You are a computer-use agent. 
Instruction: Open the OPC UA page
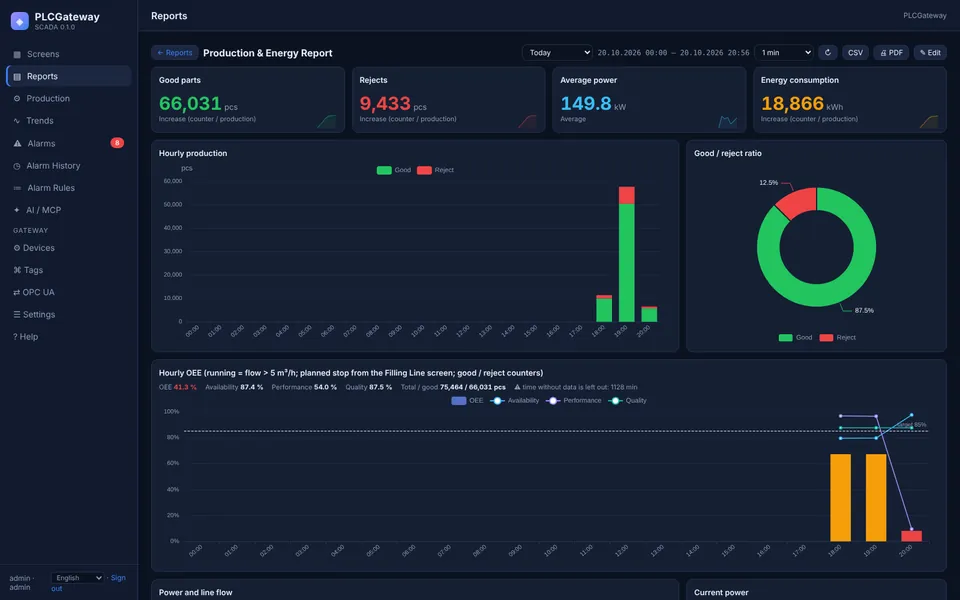click(x=69, y=292)
